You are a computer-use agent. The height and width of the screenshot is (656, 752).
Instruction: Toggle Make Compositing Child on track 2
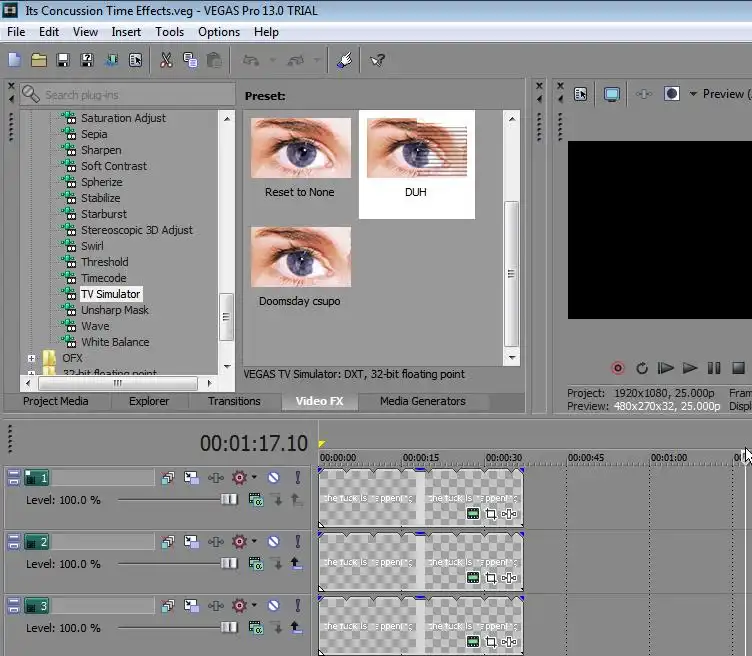click(295, 563)
